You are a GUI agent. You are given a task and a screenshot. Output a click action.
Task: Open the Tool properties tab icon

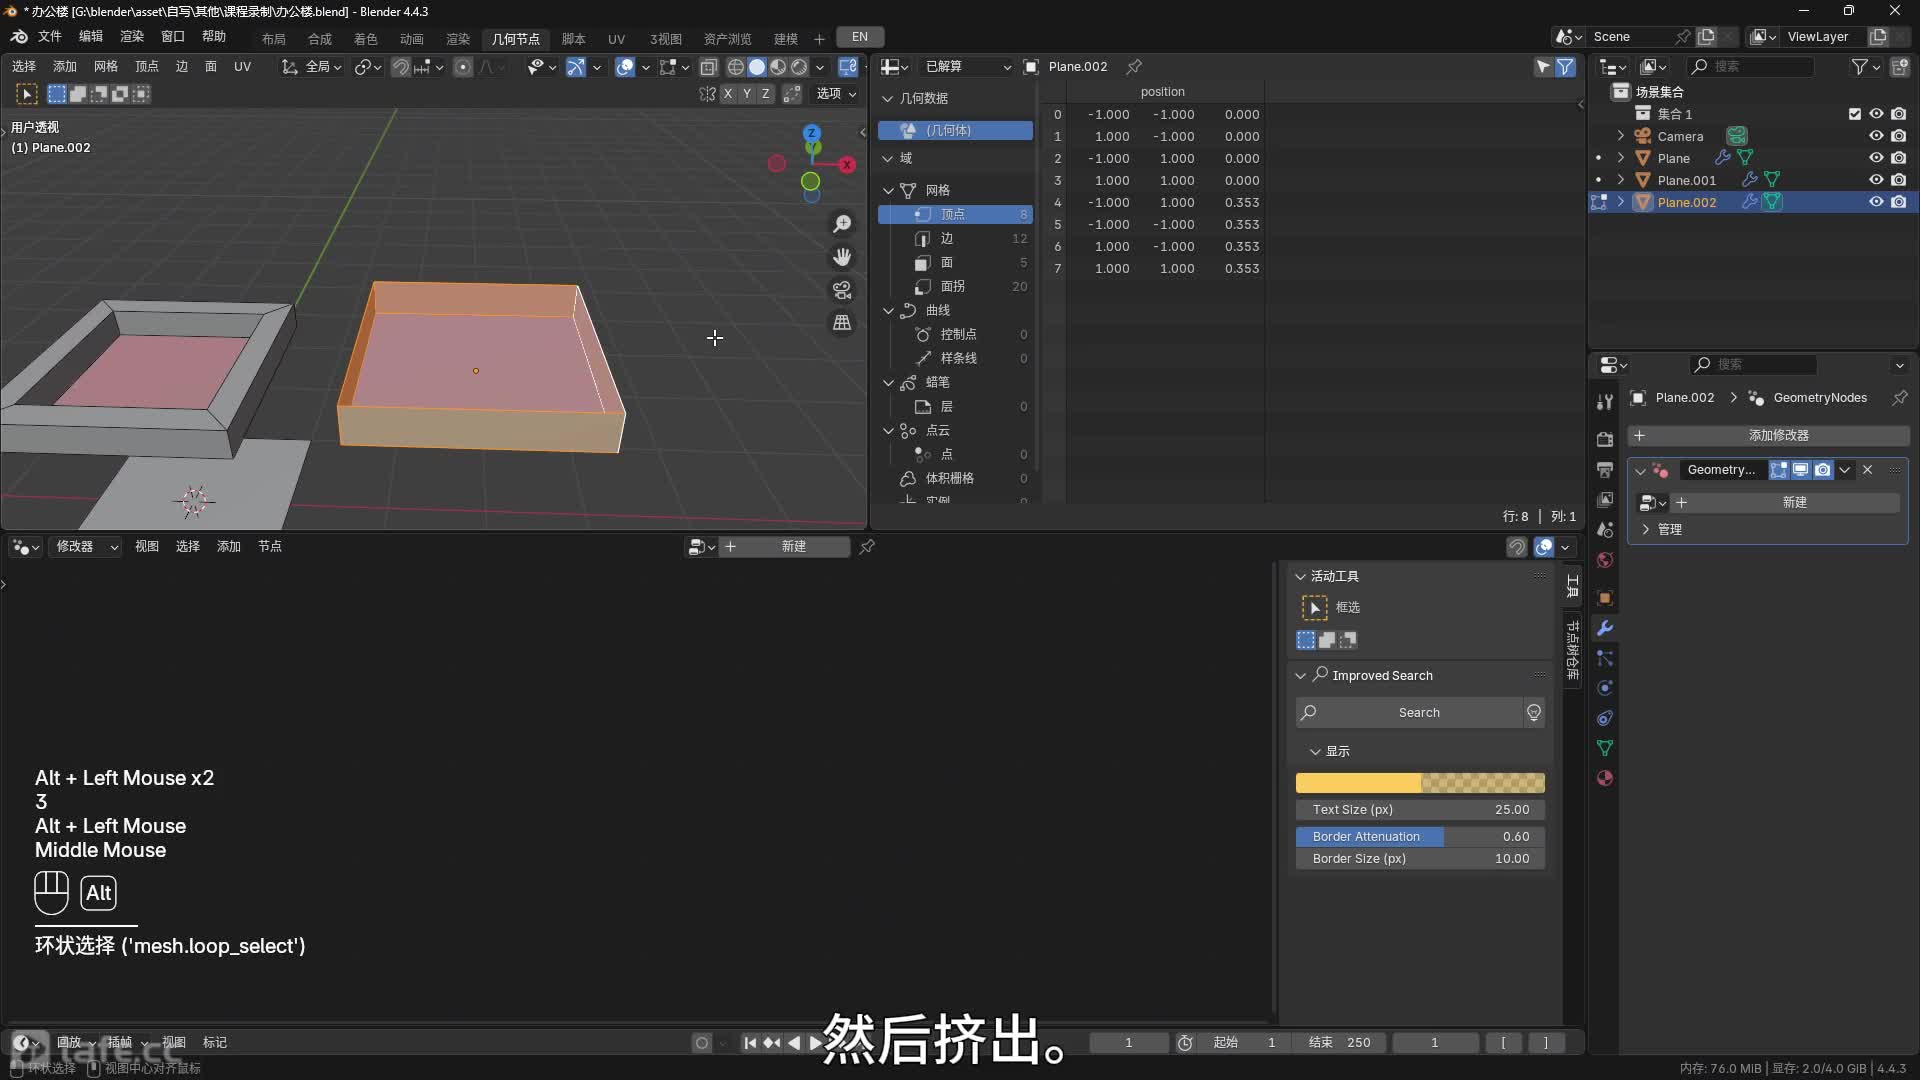click(x=1605, y=402)
